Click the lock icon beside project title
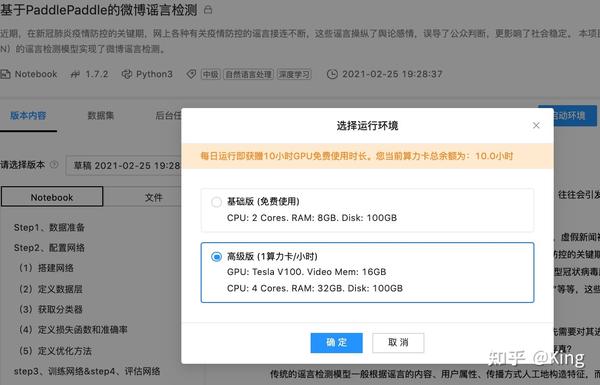 coord(208,10)
